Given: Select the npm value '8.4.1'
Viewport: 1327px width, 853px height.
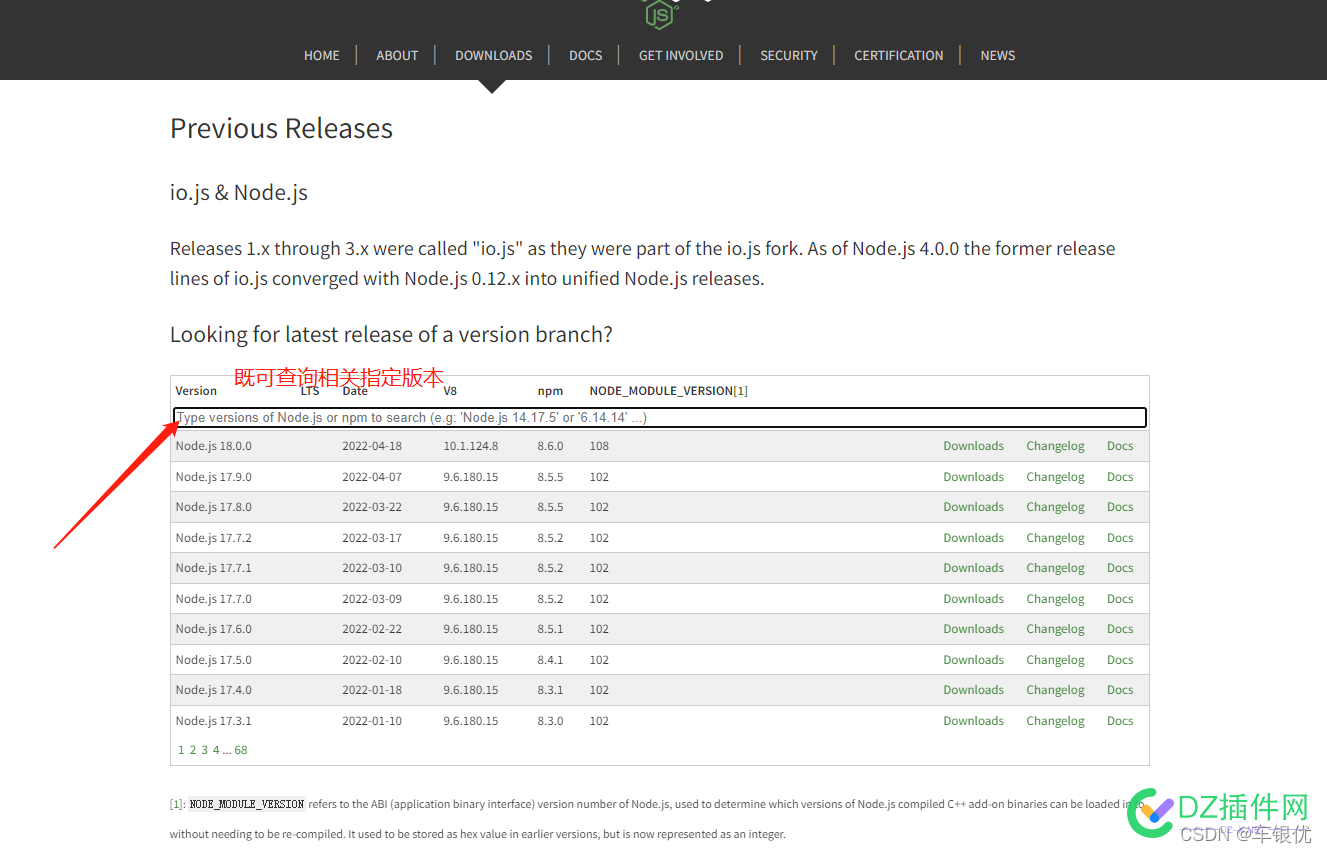Looking at the screenshot, I should click(x=550, y=660).
